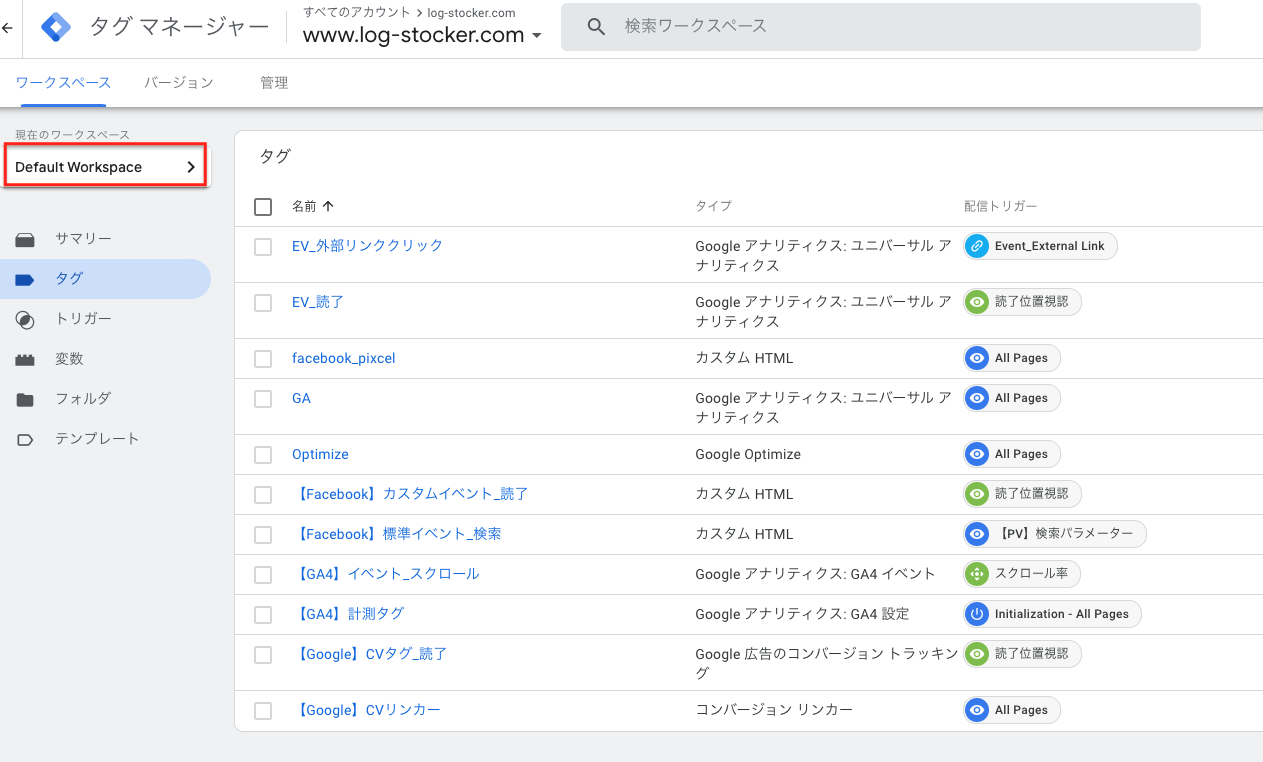Click the コンバージョン リンカー type cell

pyautogui.click(x=774, y=710)
